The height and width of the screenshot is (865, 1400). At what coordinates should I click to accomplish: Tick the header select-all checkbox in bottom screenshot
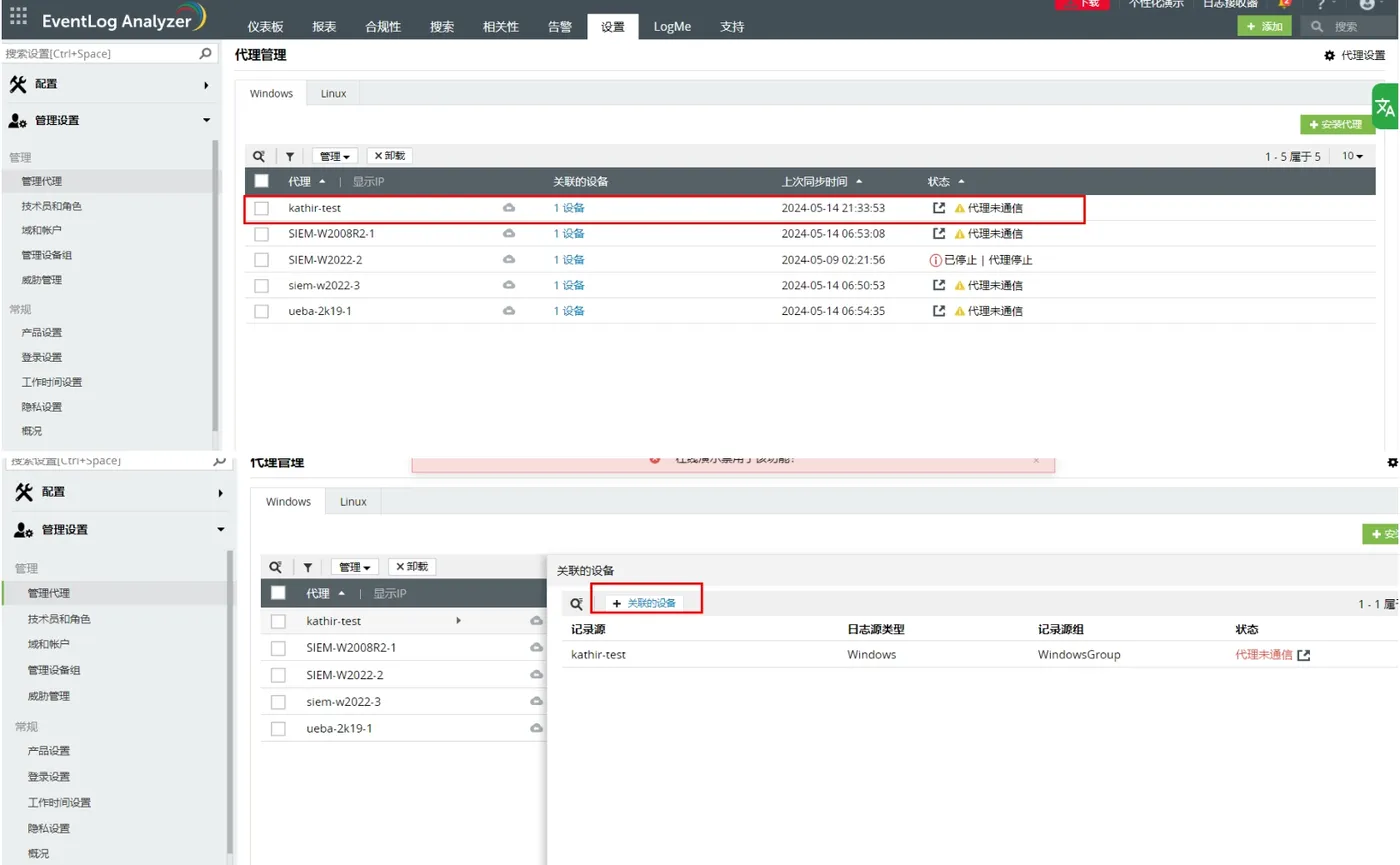tap(279, 593)
